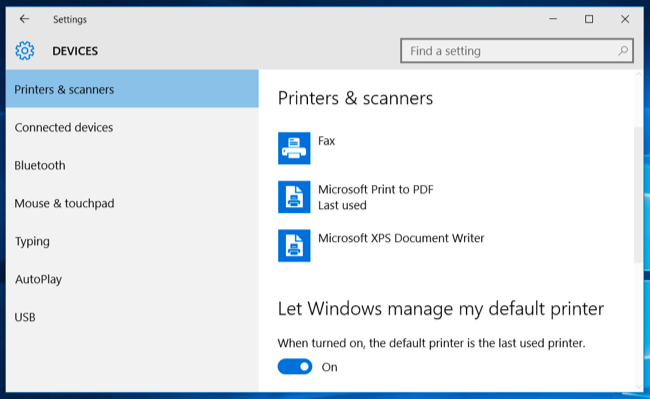This screenshot has width=650, height=399.
Task: Open Typing settings section
Action: (x=132, y=241)
